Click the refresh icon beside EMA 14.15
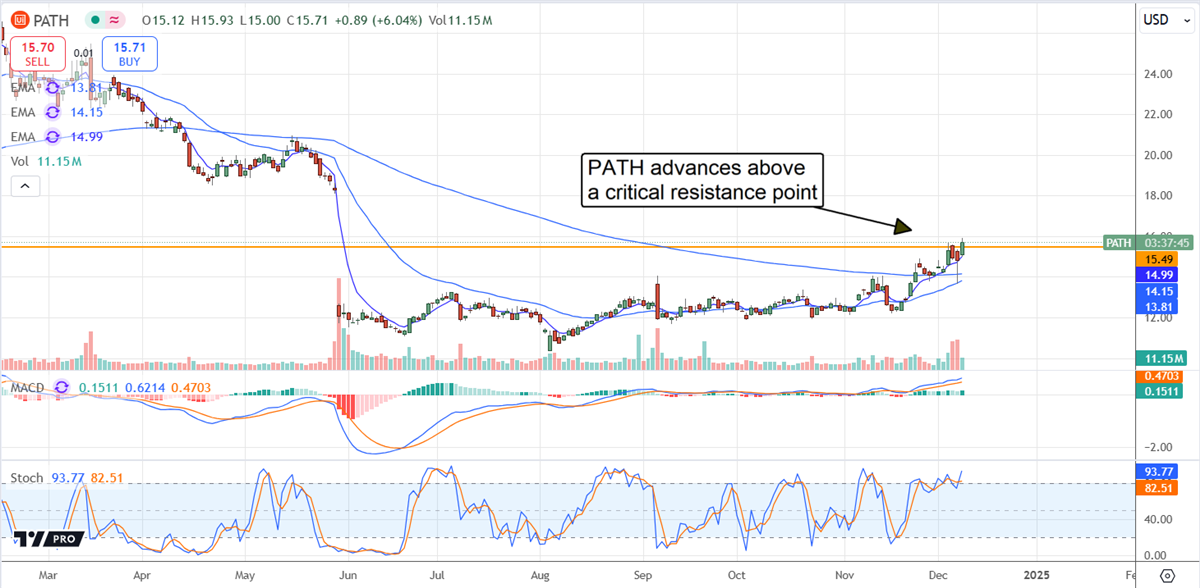Viewport: 1200px width, 588px height. 53,112
